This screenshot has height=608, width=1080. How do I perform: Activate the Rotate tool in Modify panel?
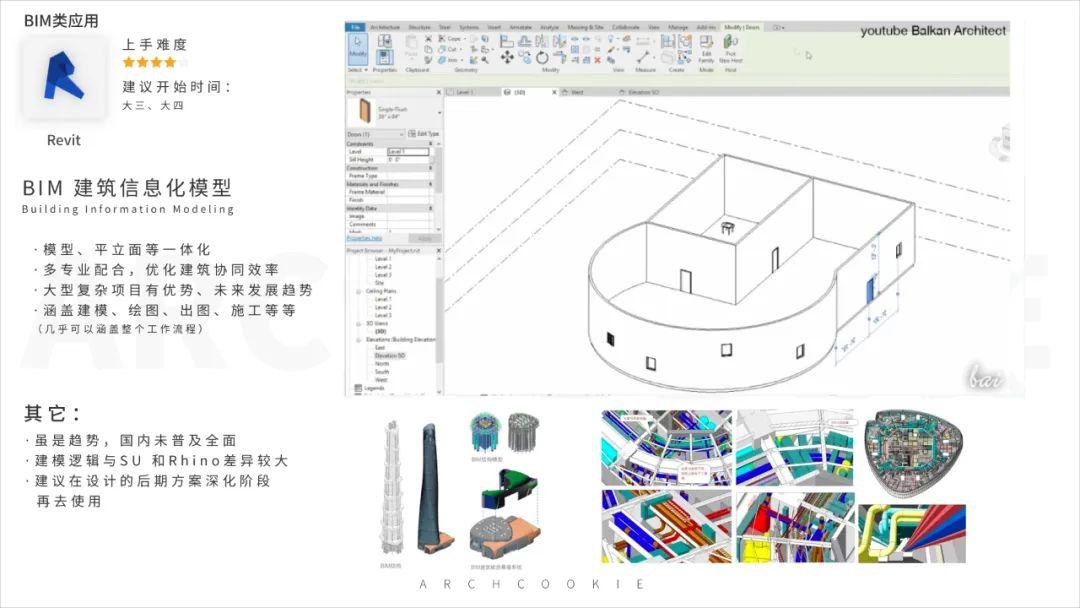coord(541,58)
